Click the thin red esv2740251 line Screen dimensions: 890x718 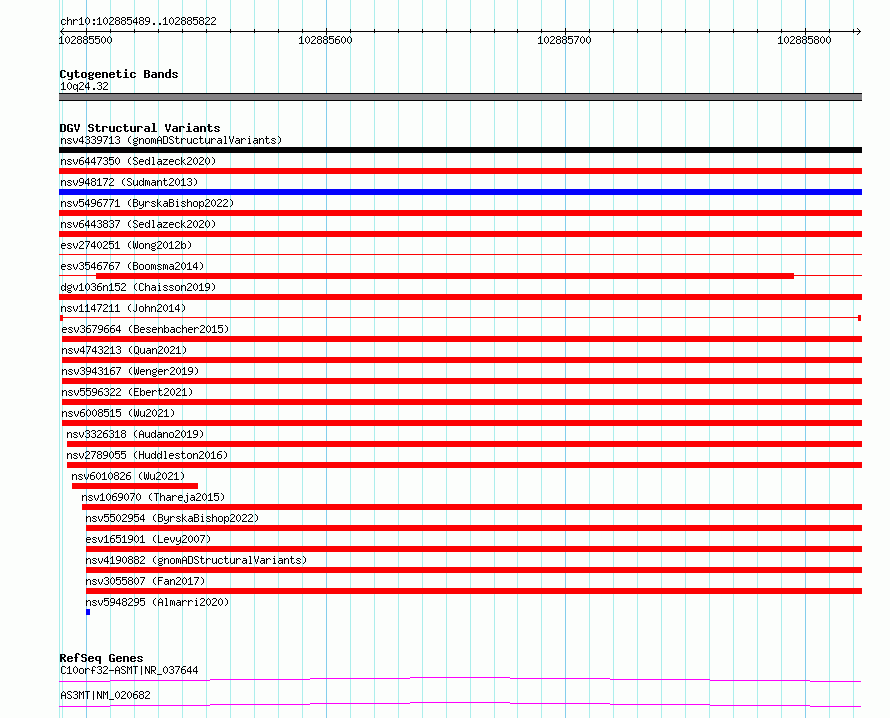[x=460, y=255]
